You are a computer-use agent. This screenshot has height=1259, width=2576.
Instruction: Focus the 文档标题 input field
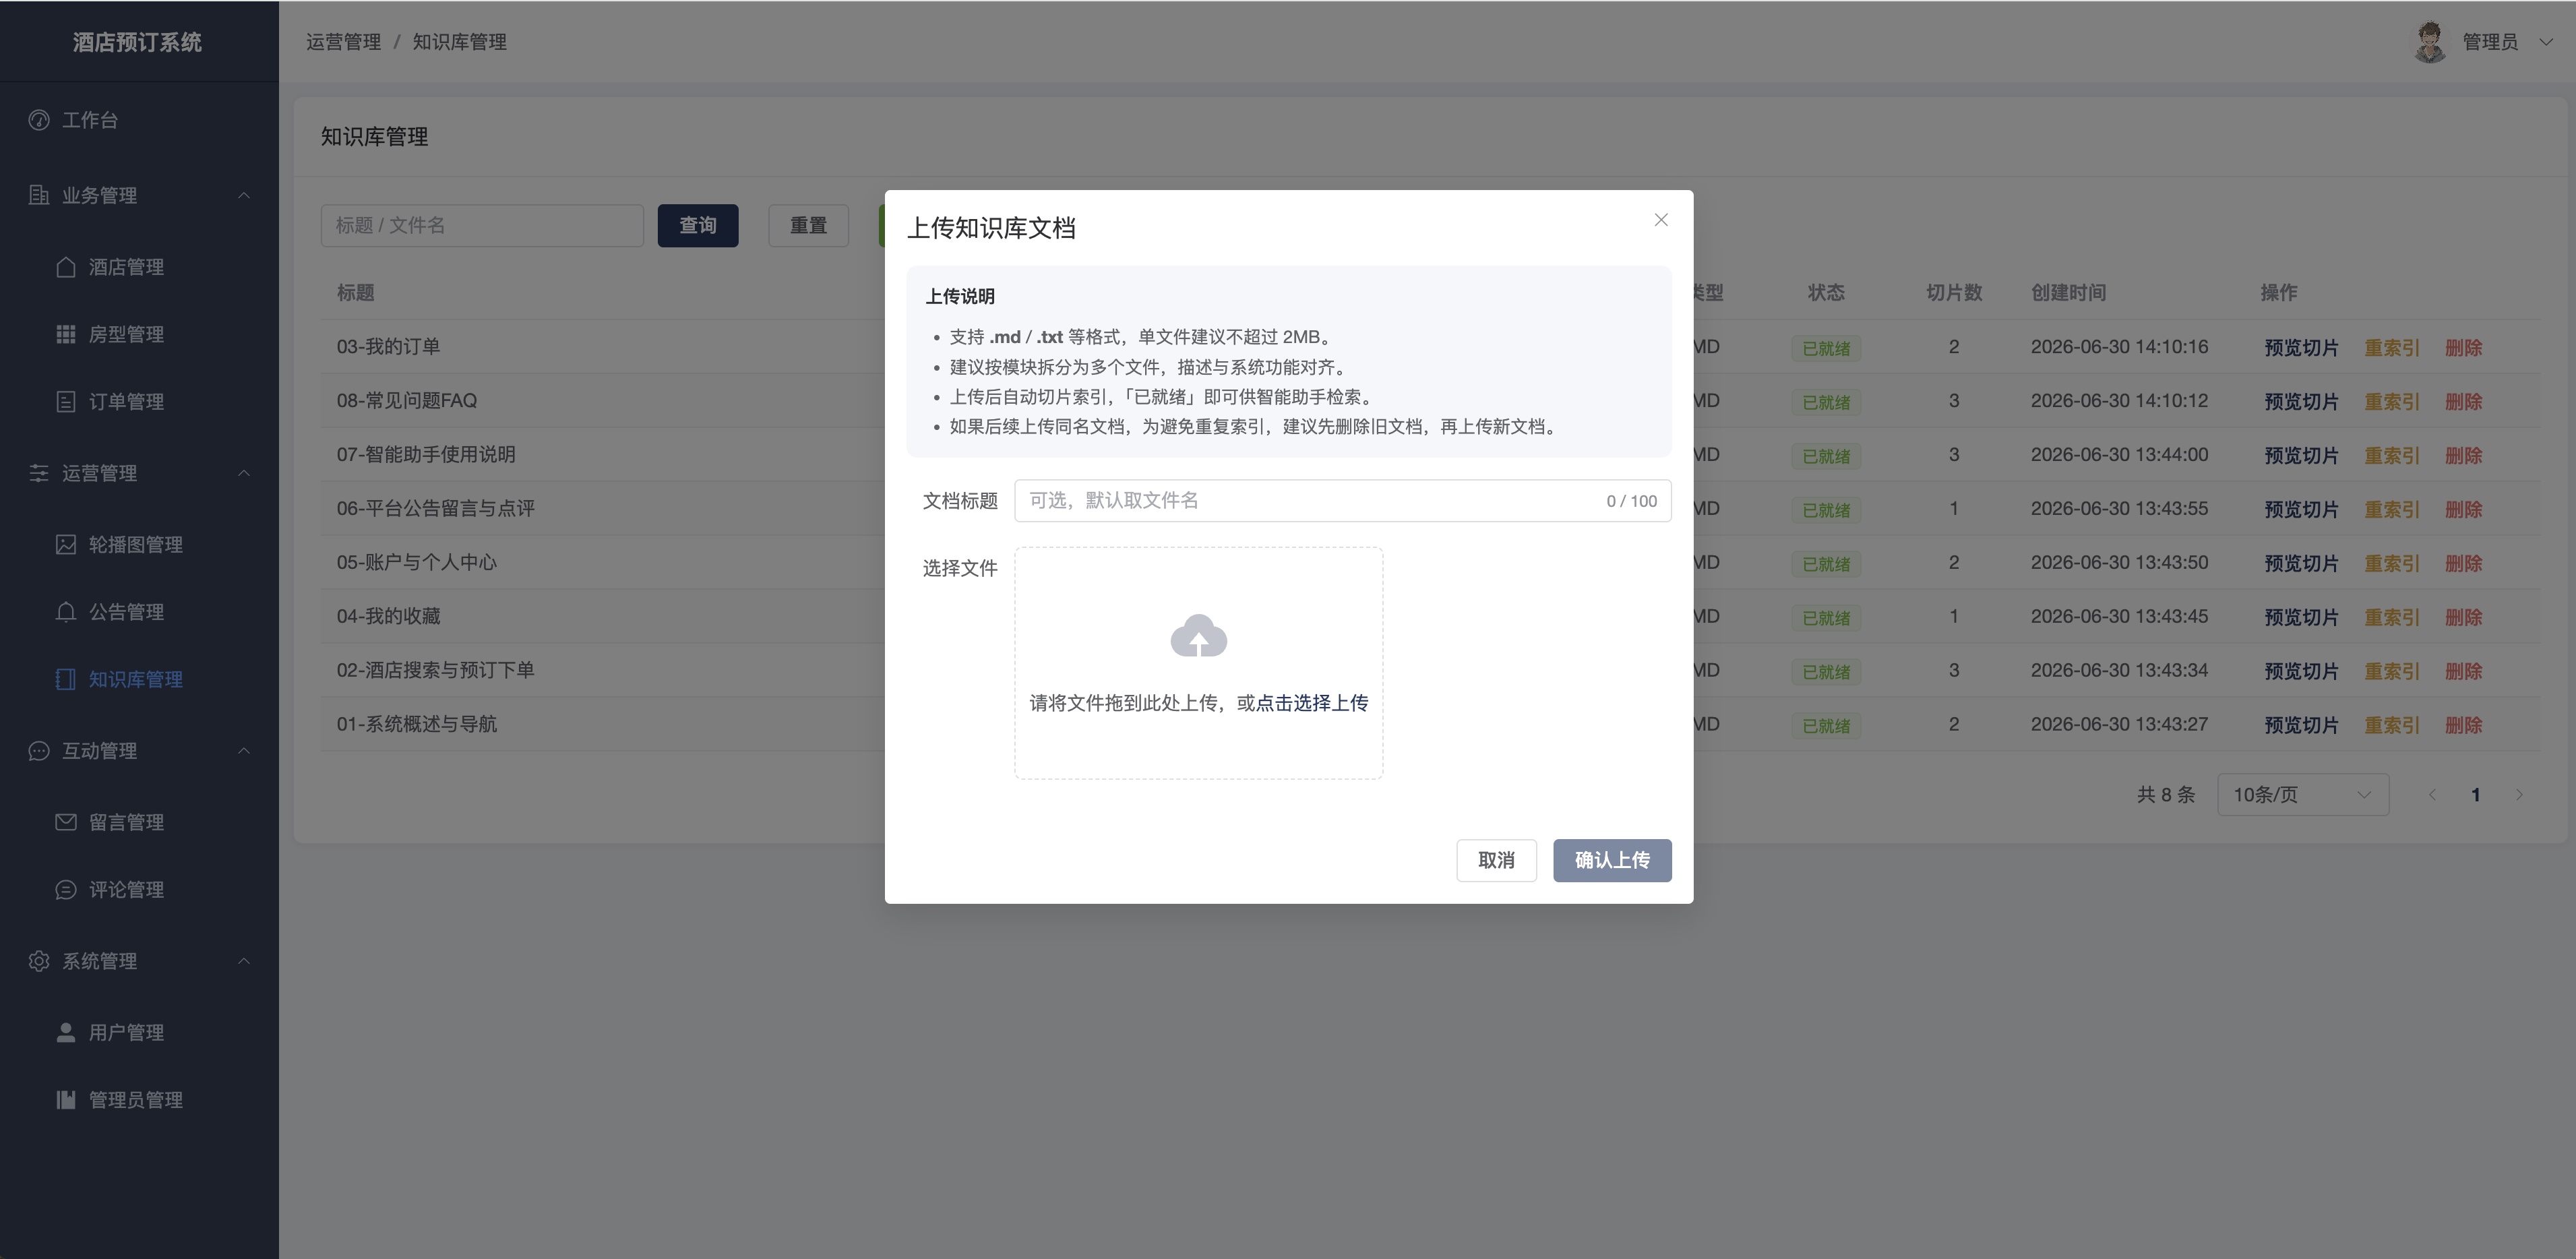pyautogui.click(x=1343, y=500)
